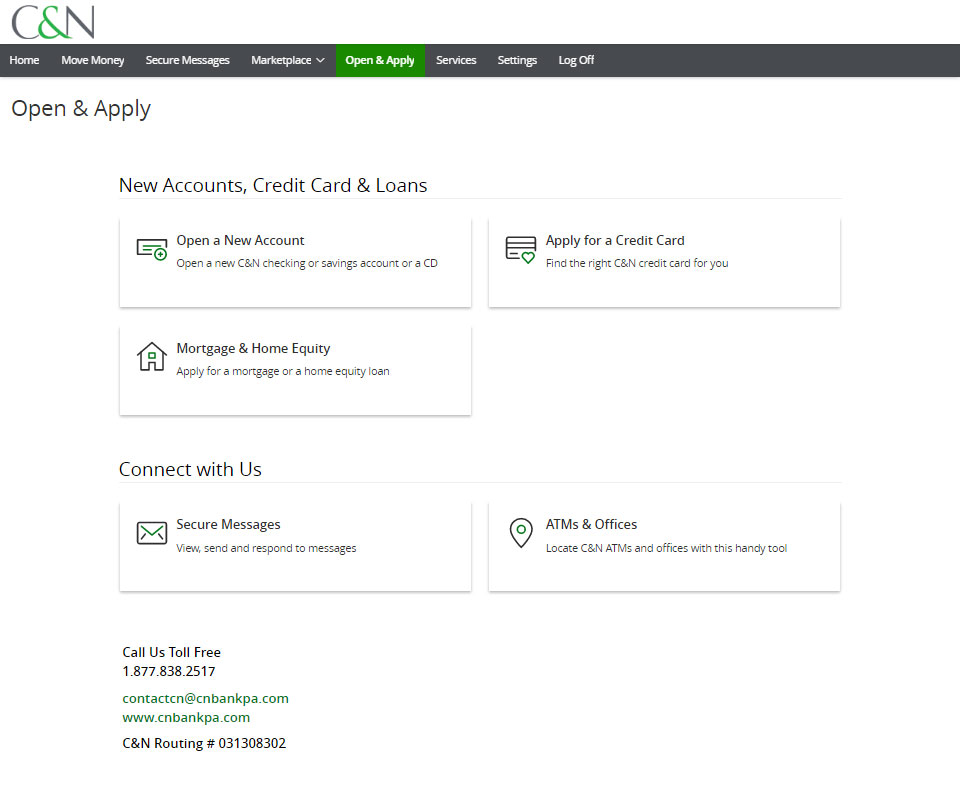Click the C&N bank logo
960x789 pixels.
(53, 22)
